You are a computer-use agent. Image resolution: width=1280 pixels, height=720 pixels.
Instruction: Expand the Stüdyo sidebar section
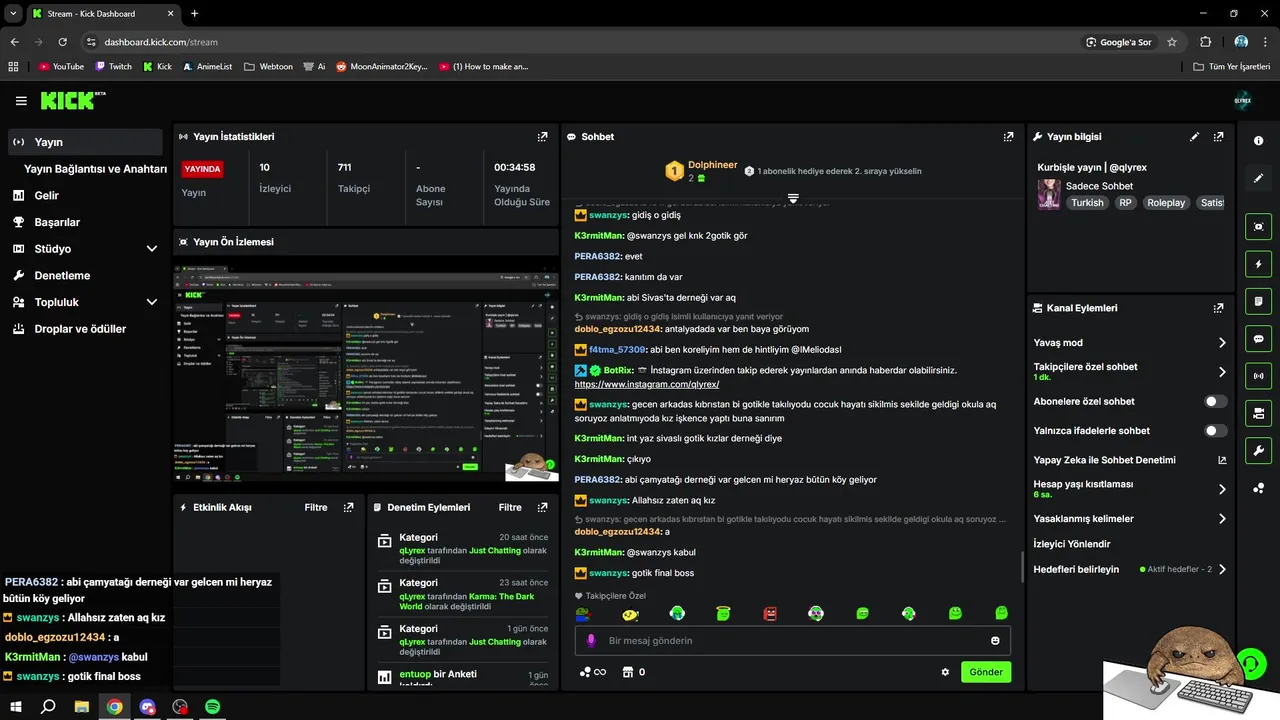(x=152, y=249)
